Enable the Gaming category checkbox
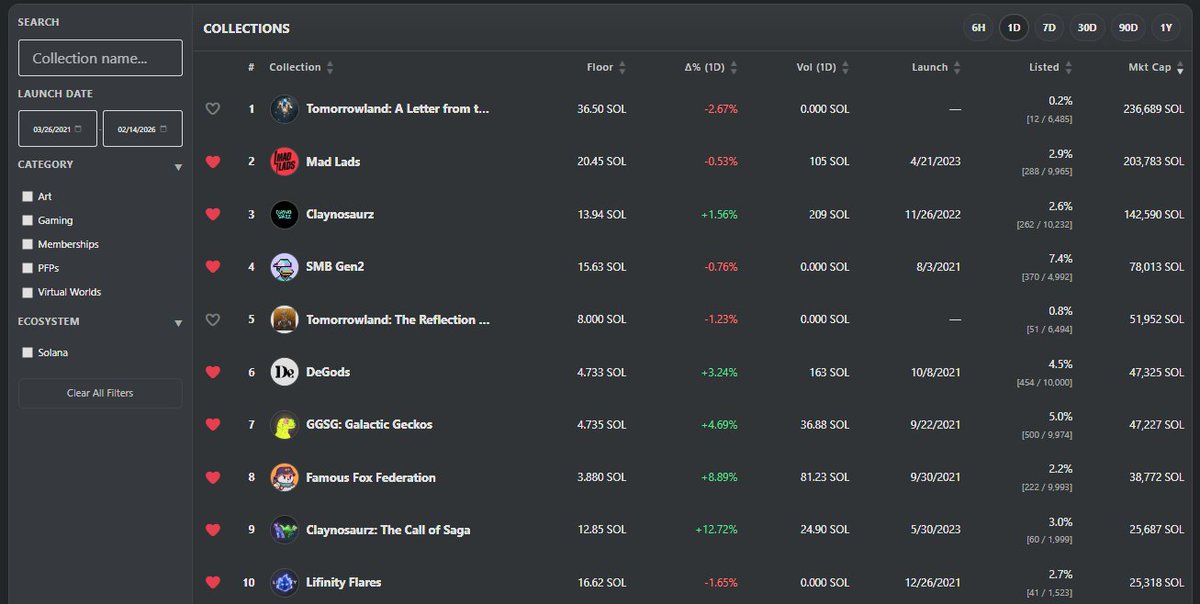 coord(28,221)
